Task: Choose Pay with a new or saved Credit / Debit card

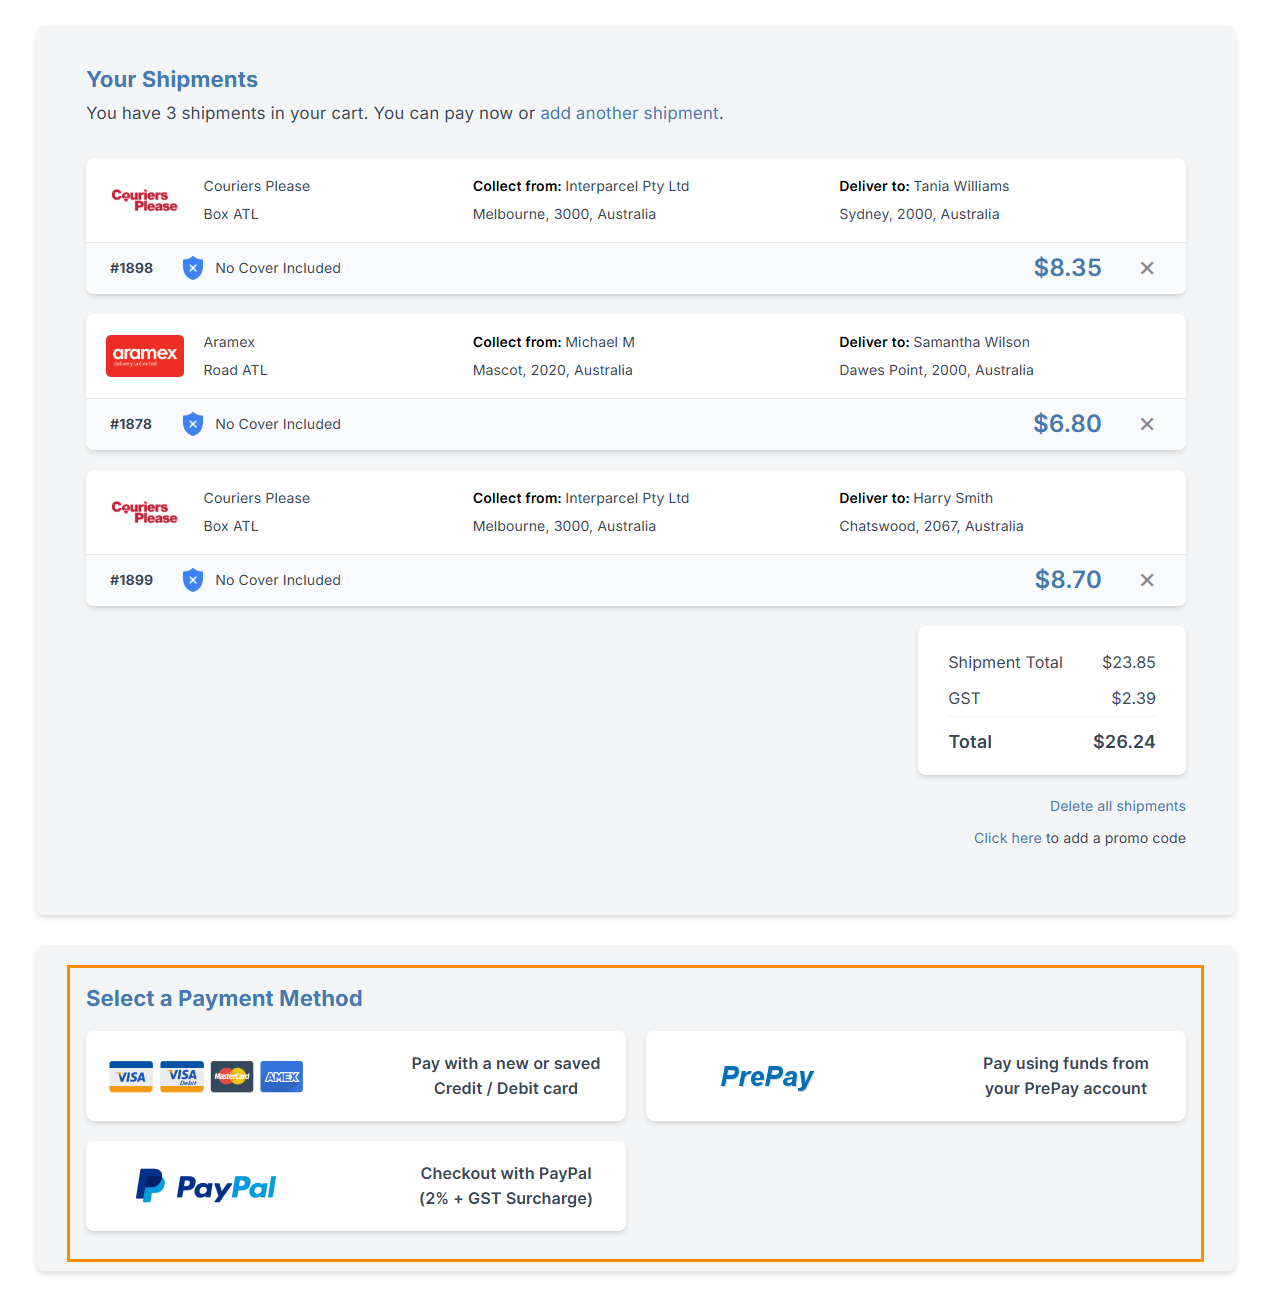Action: [x=505, y=1076]
